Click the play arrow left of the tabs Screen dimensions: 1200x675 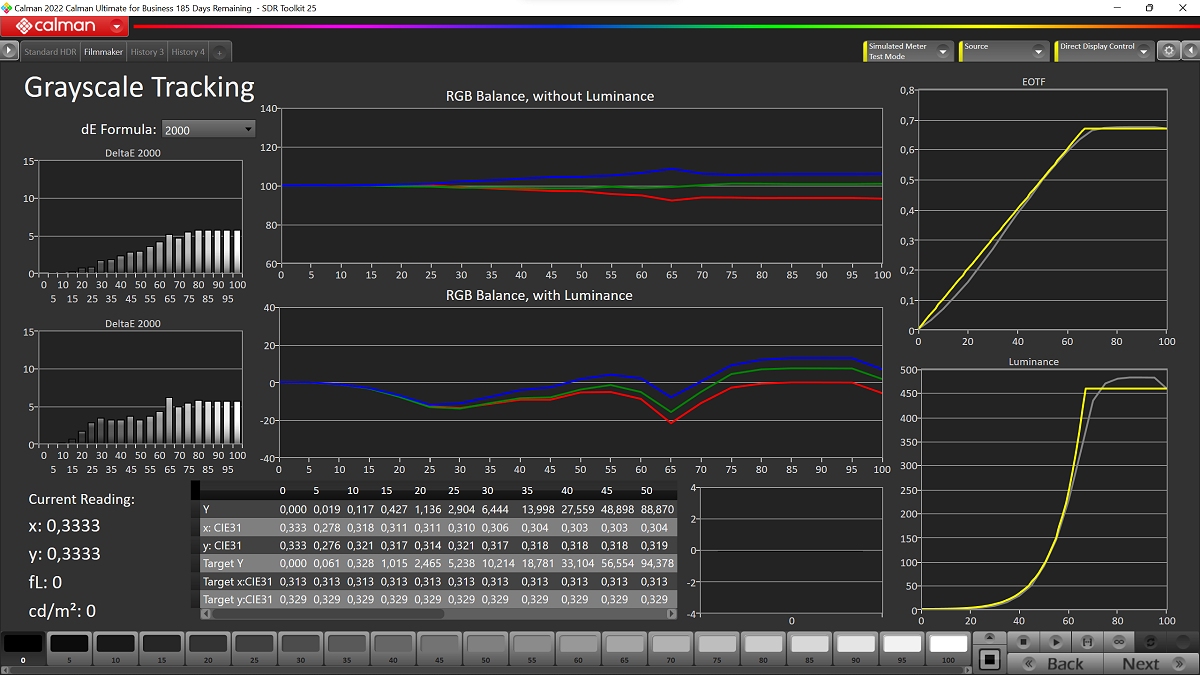(x=10, y=50)
